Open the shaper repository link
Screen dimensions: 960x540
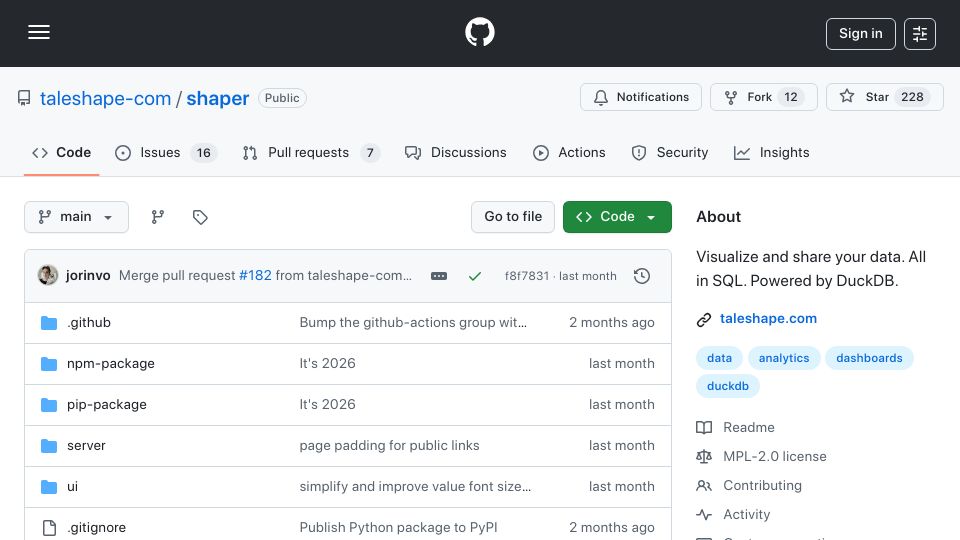click(x=217, y=99)
